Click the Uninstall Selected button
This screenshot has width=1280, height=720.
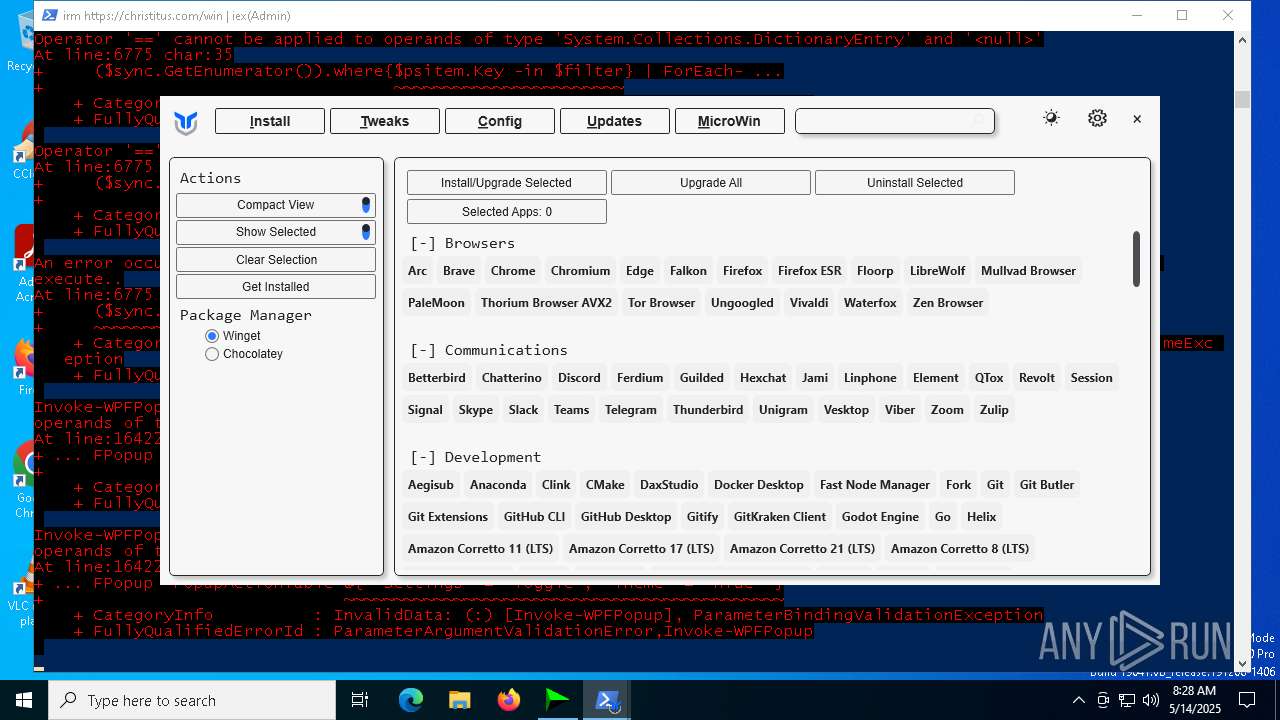(x=915, y=183)
